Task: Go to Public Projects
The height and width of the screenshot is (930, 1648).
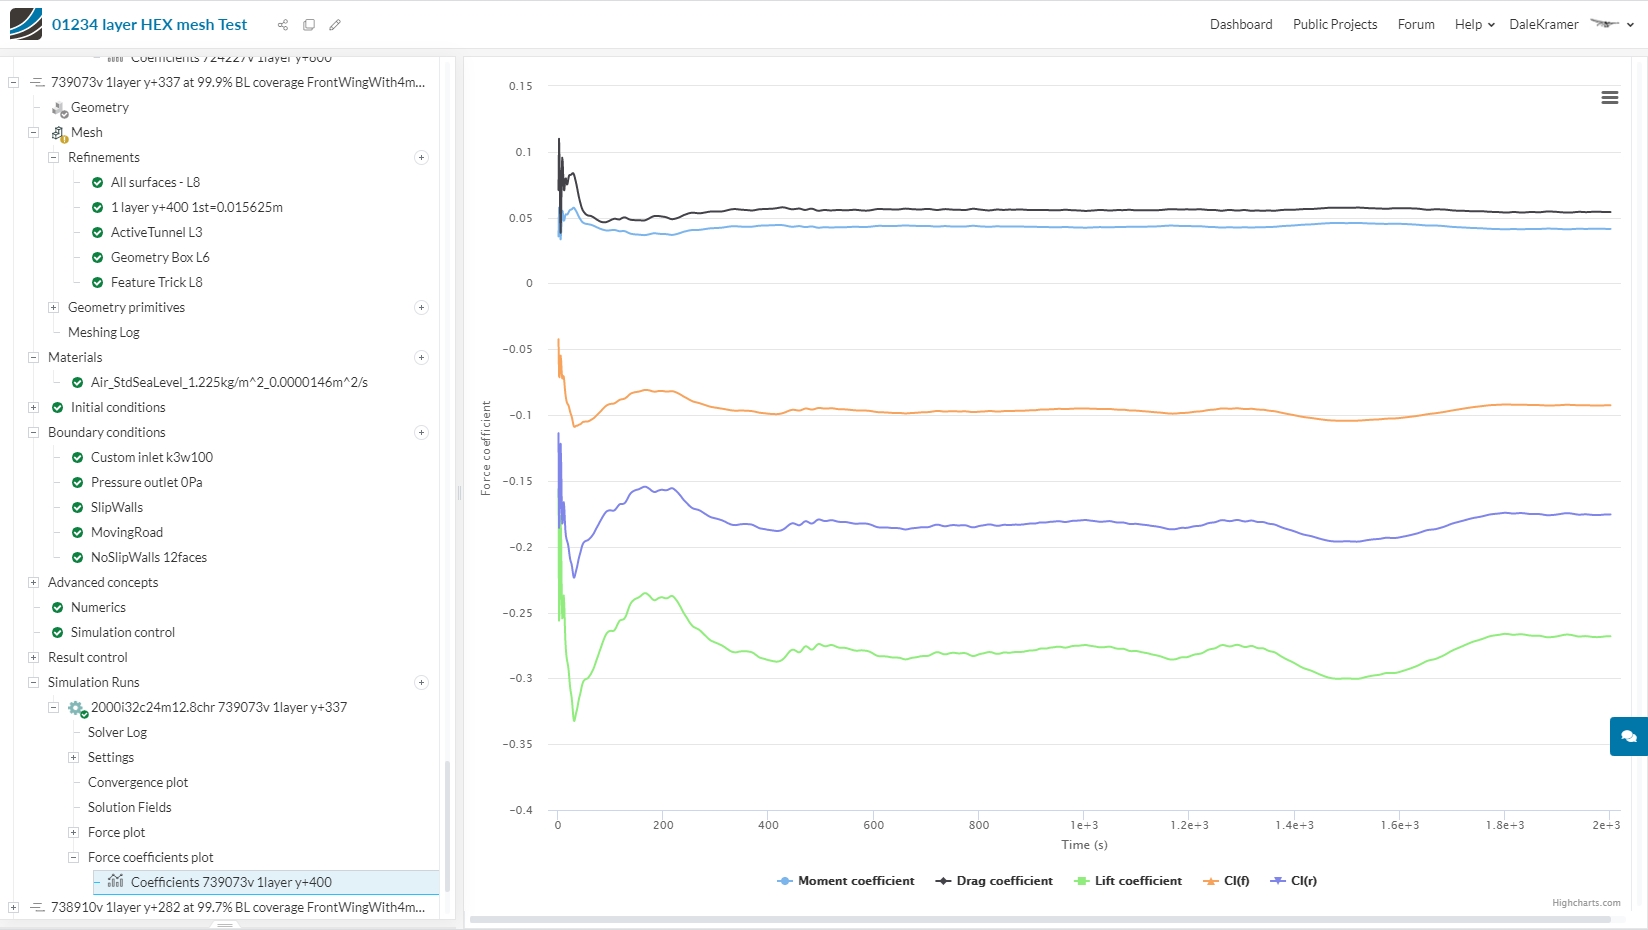Action: tap(1335, 25)
